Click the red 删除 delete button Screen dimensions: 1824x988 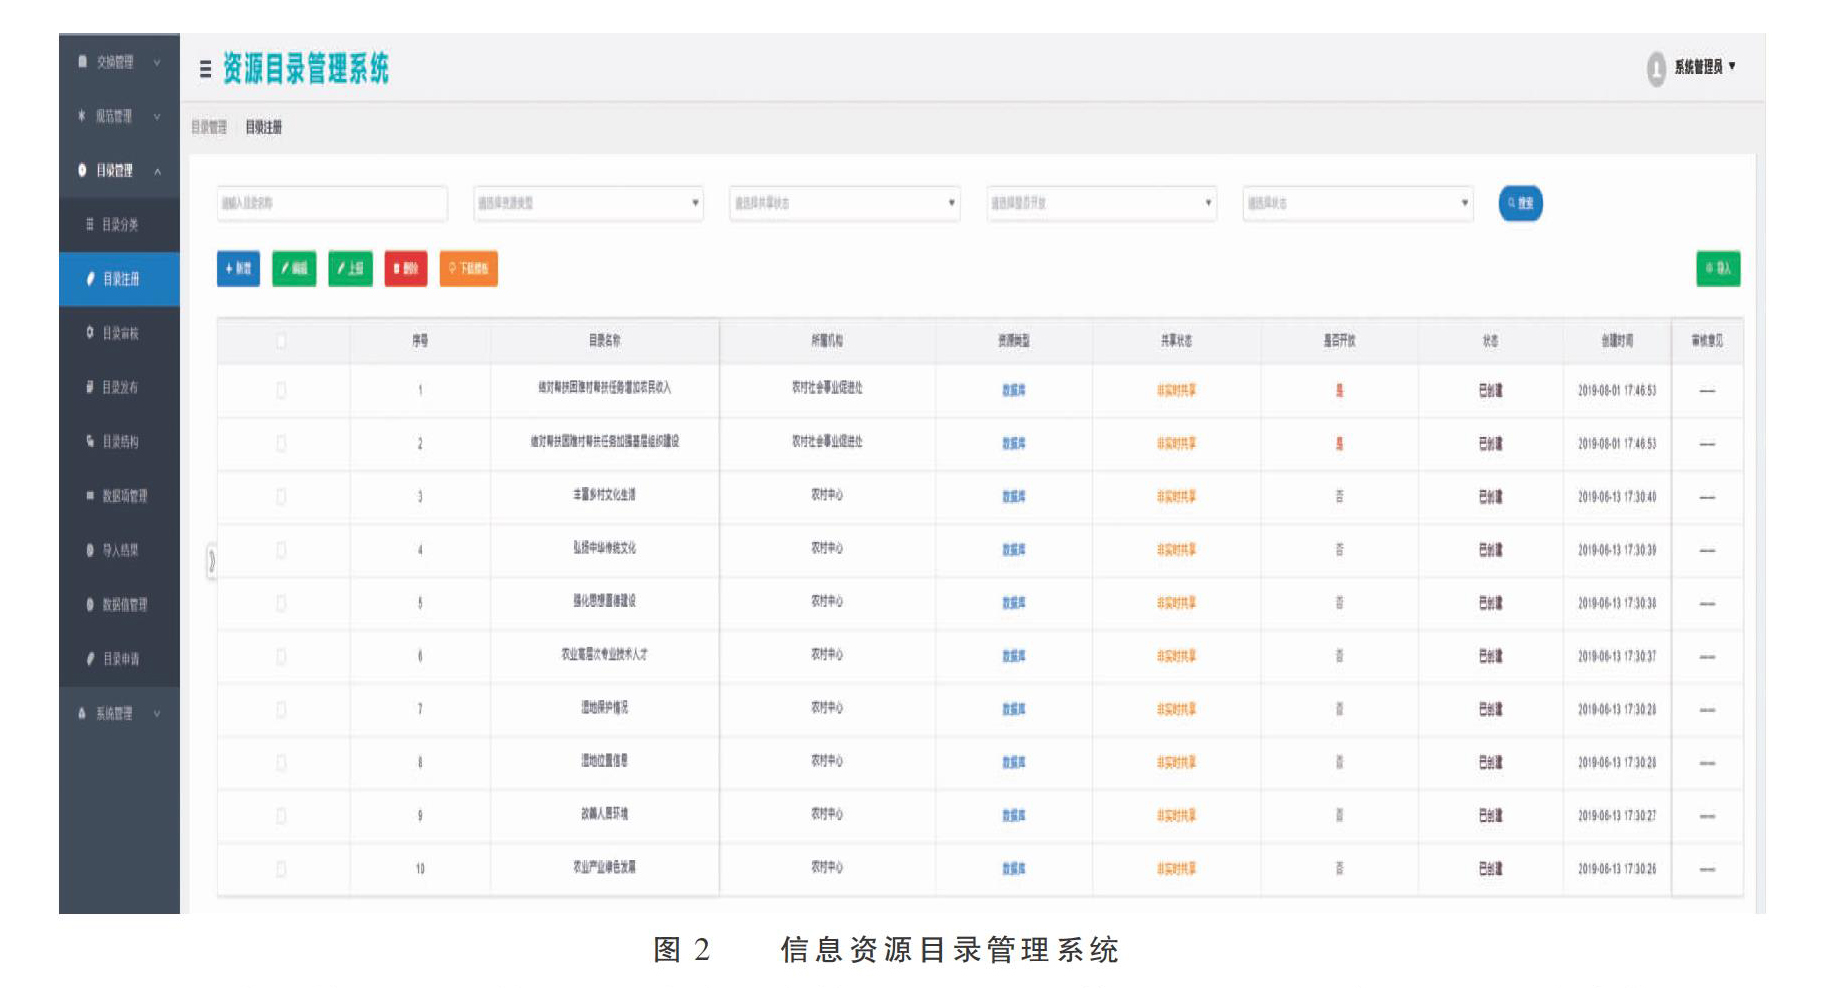[406, 268]
